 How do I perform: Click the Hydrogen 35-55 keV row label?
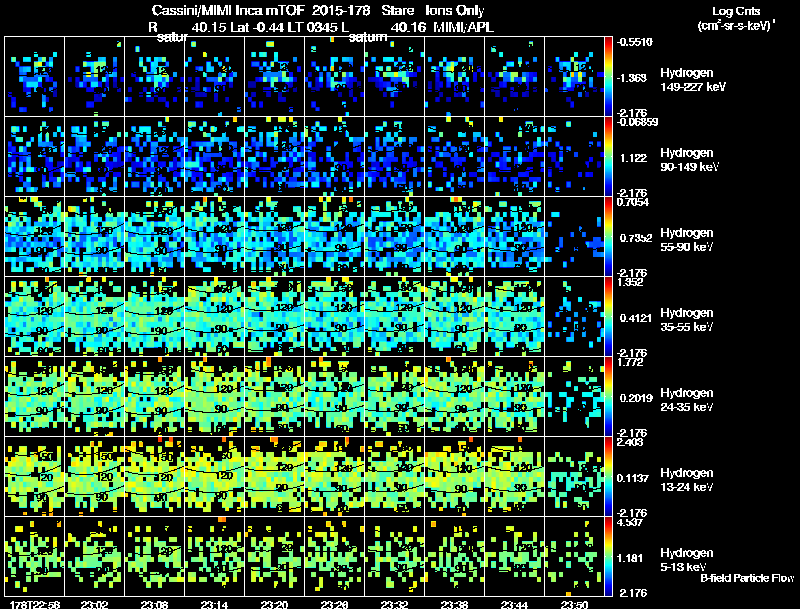click(x=687, y=320)
